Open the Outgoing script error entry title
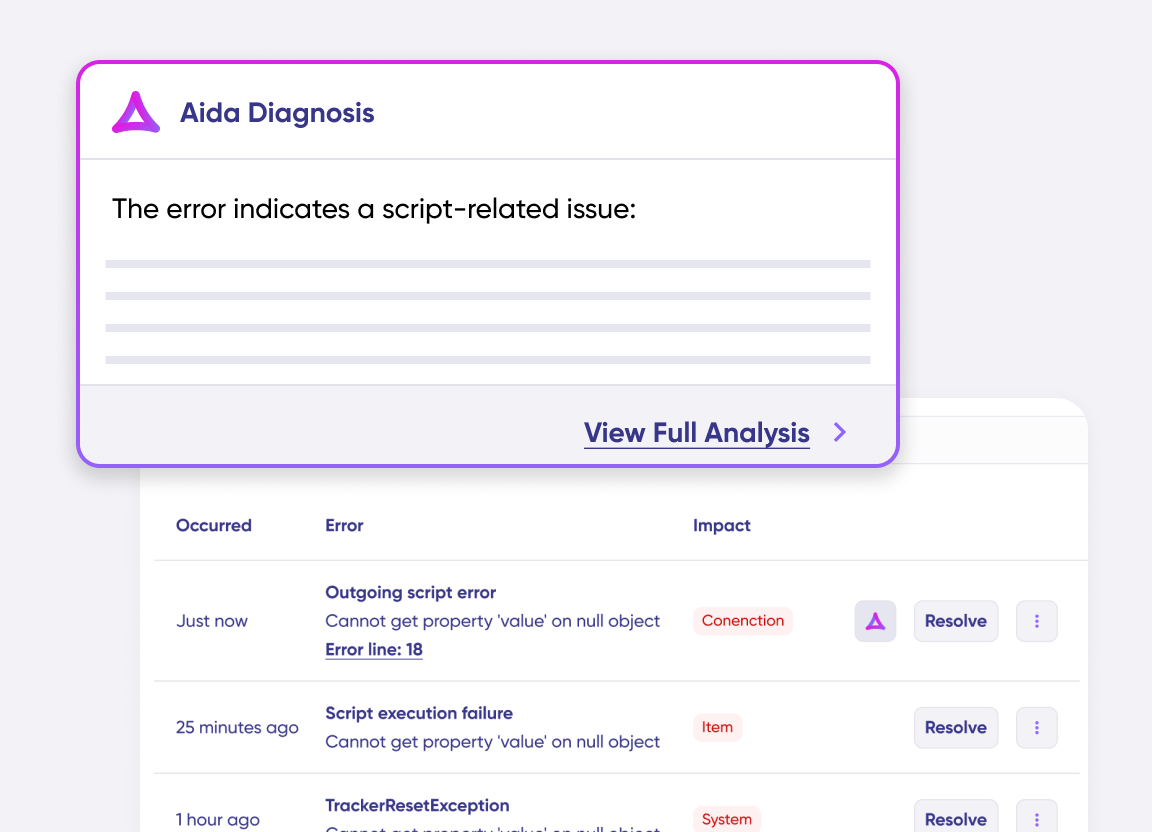This screenshot has width=1152, height=832. [x=411, y=592]
